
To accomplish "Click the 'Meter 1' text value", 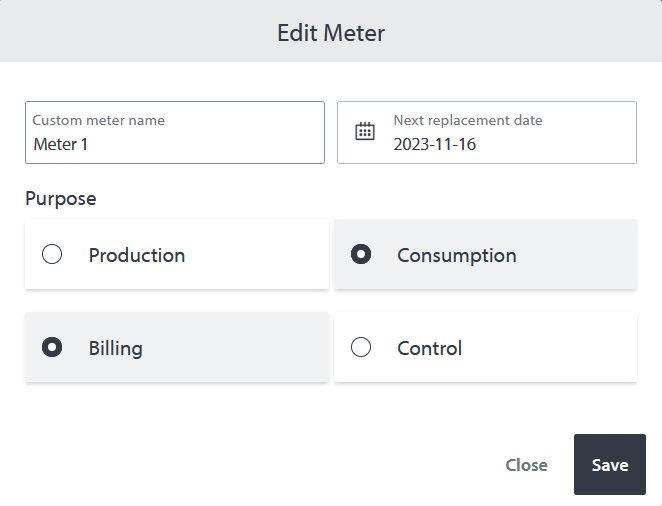I will click(x=61, y=144).
